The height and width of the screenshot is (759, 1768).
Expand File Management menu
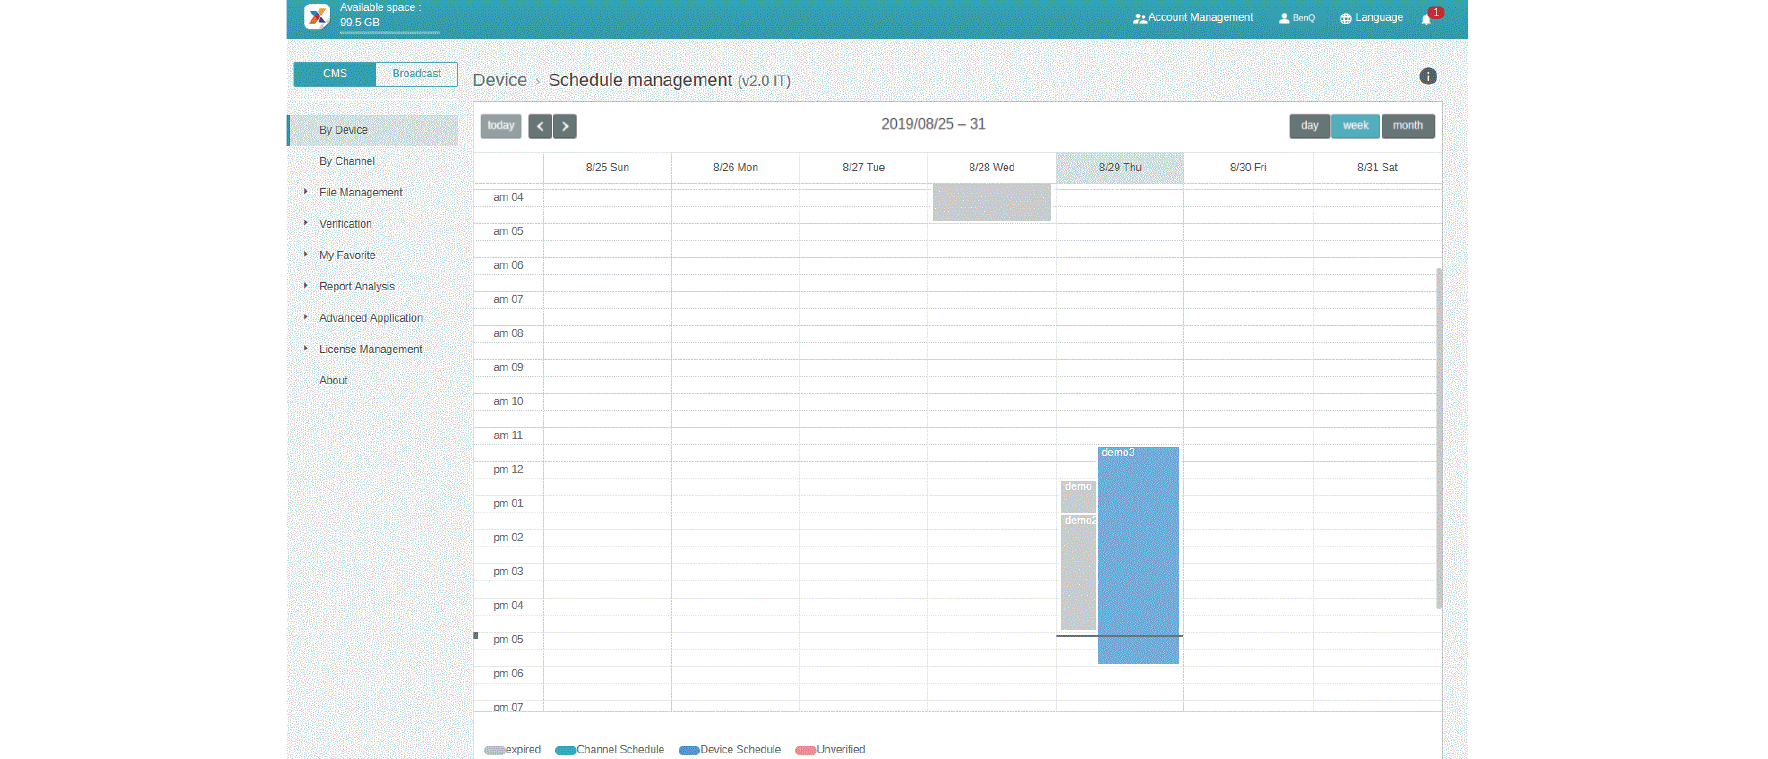pos(360,192)
